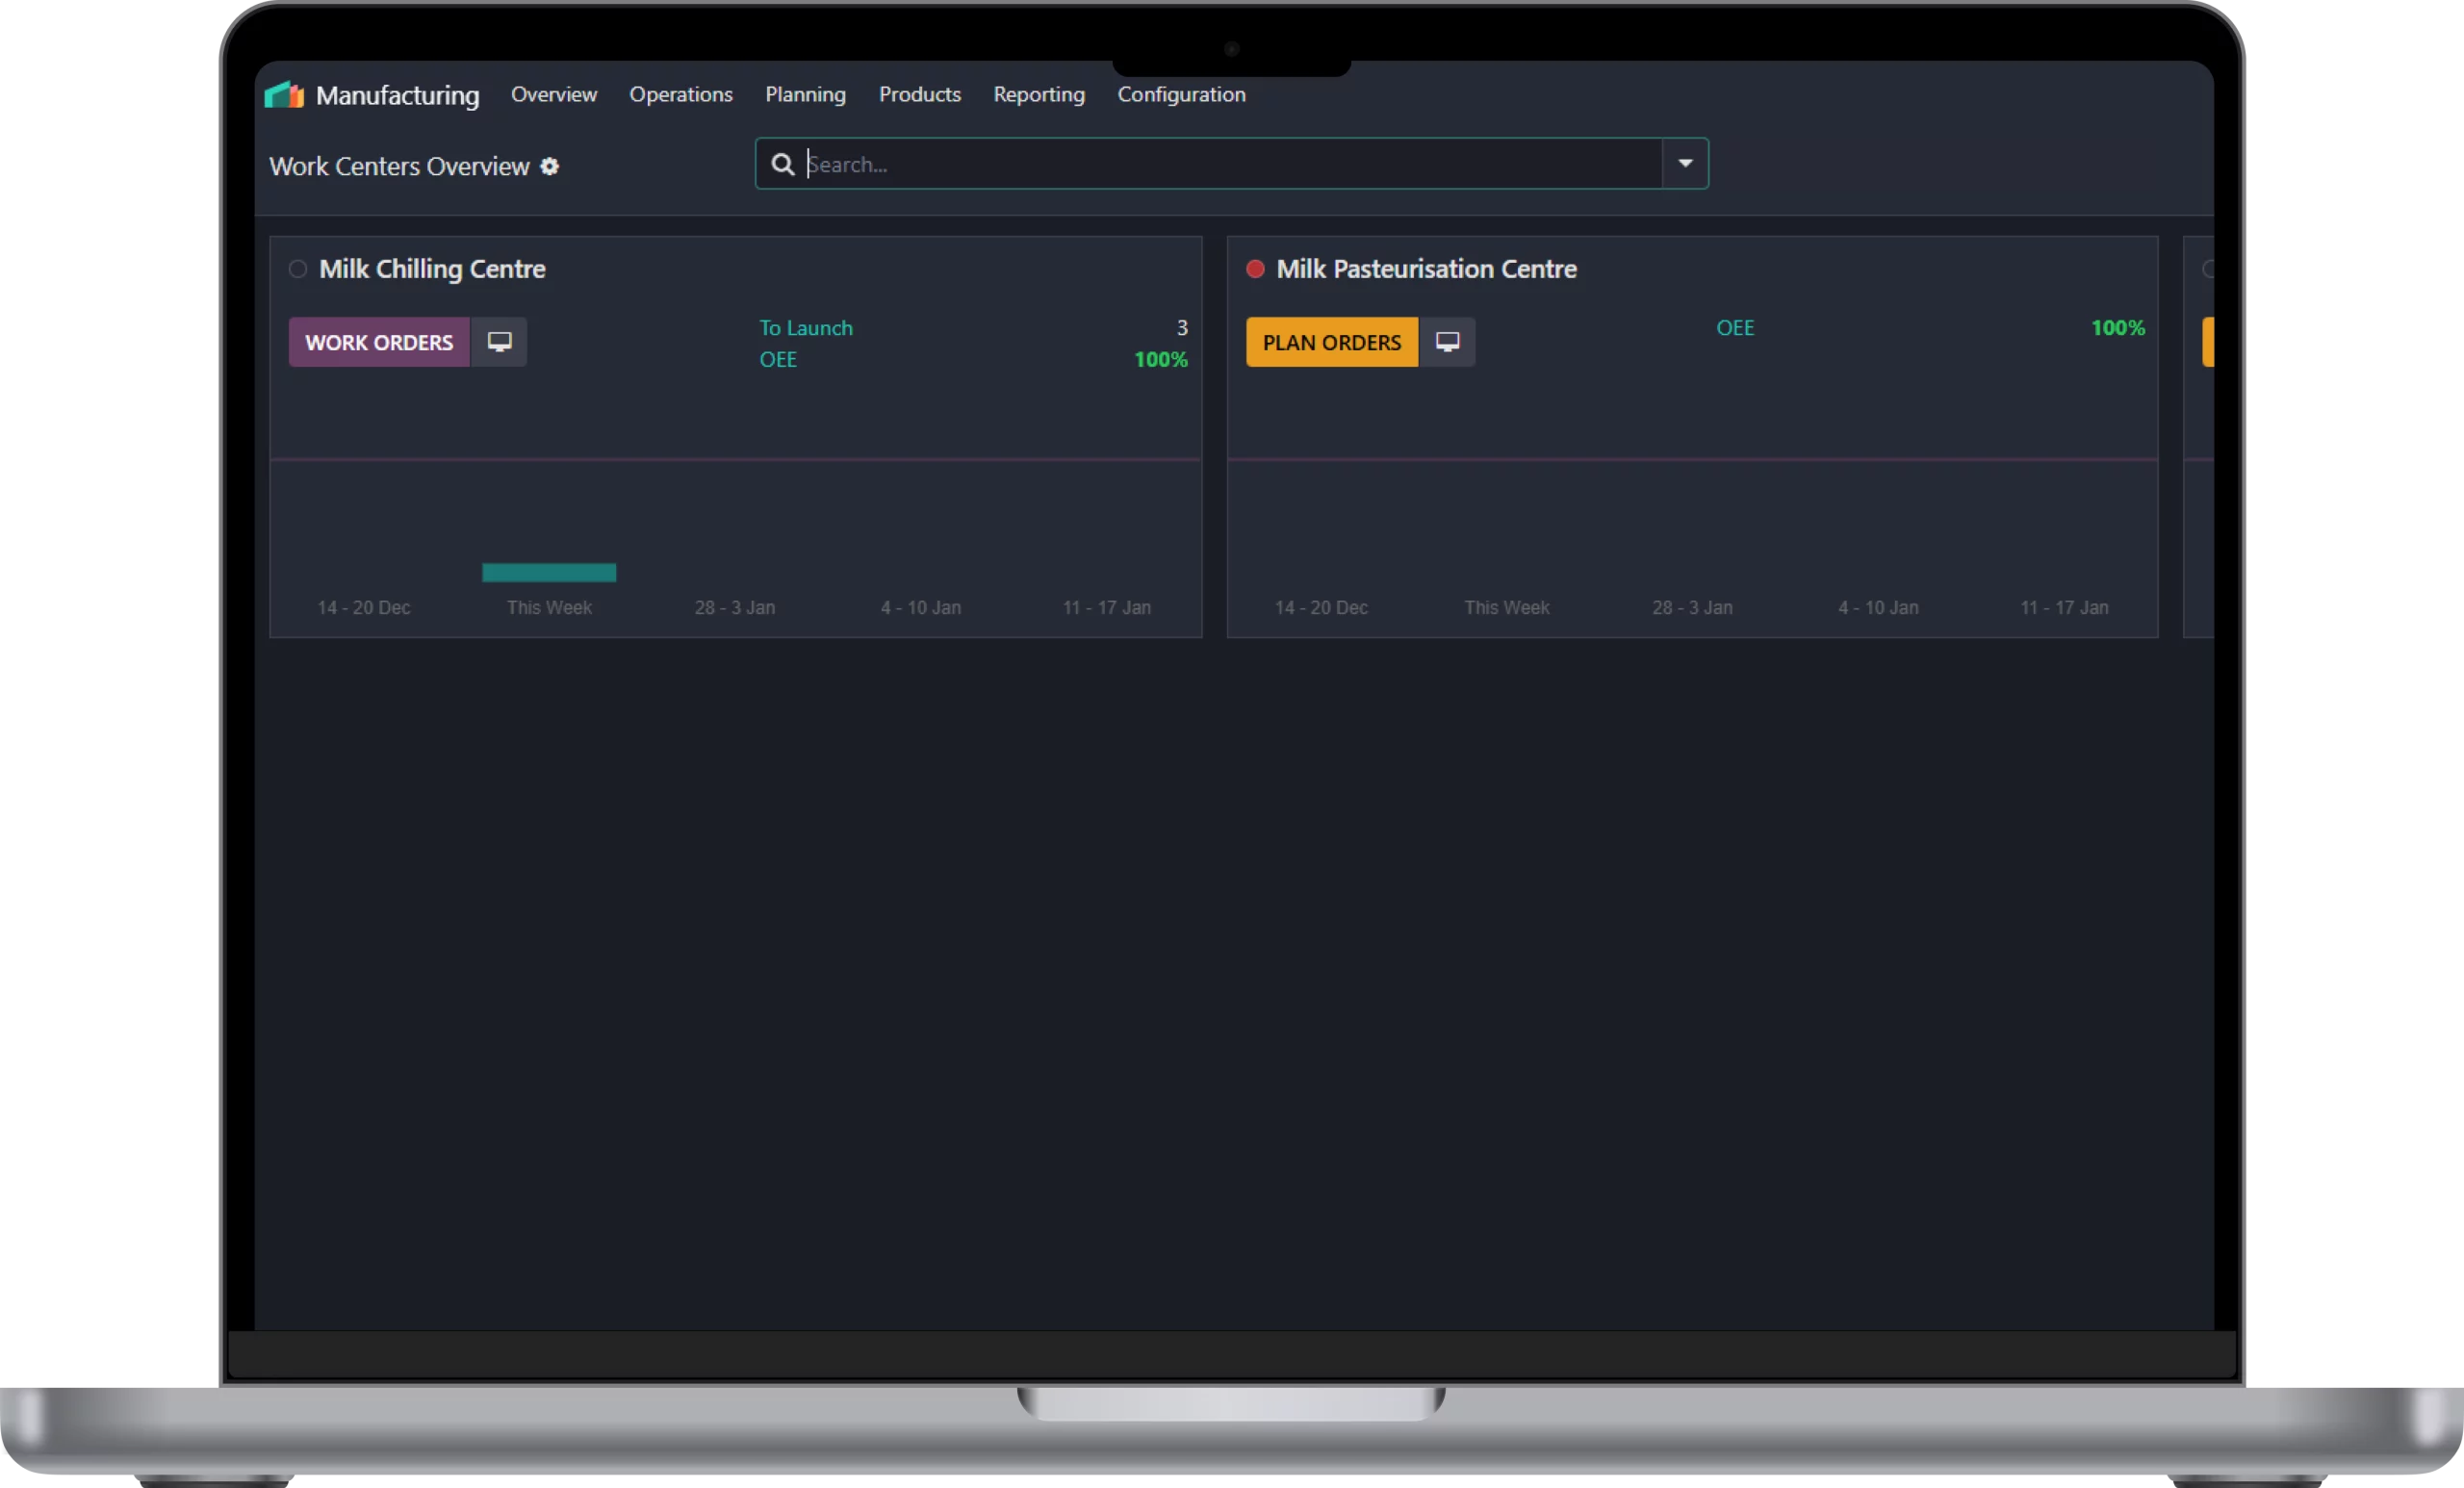2464x1488 pixels.
Task: Open the Products menu
Action: (919, 95)
